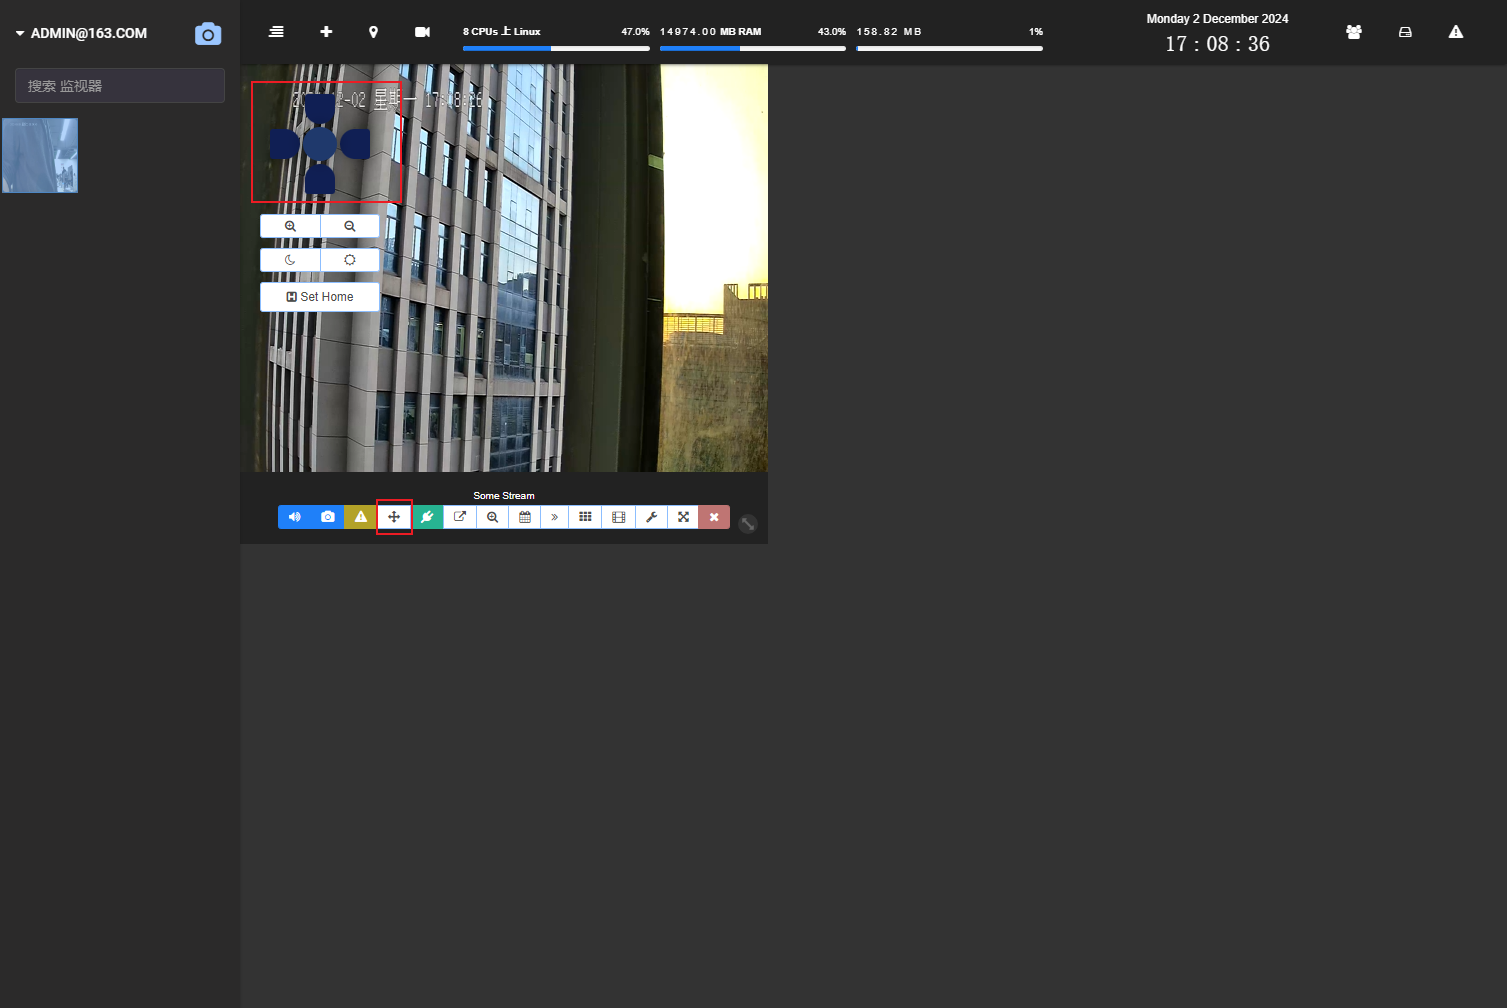Pan camera left with PTZ left arrow

pyautogui.click(x=284, y=144)
